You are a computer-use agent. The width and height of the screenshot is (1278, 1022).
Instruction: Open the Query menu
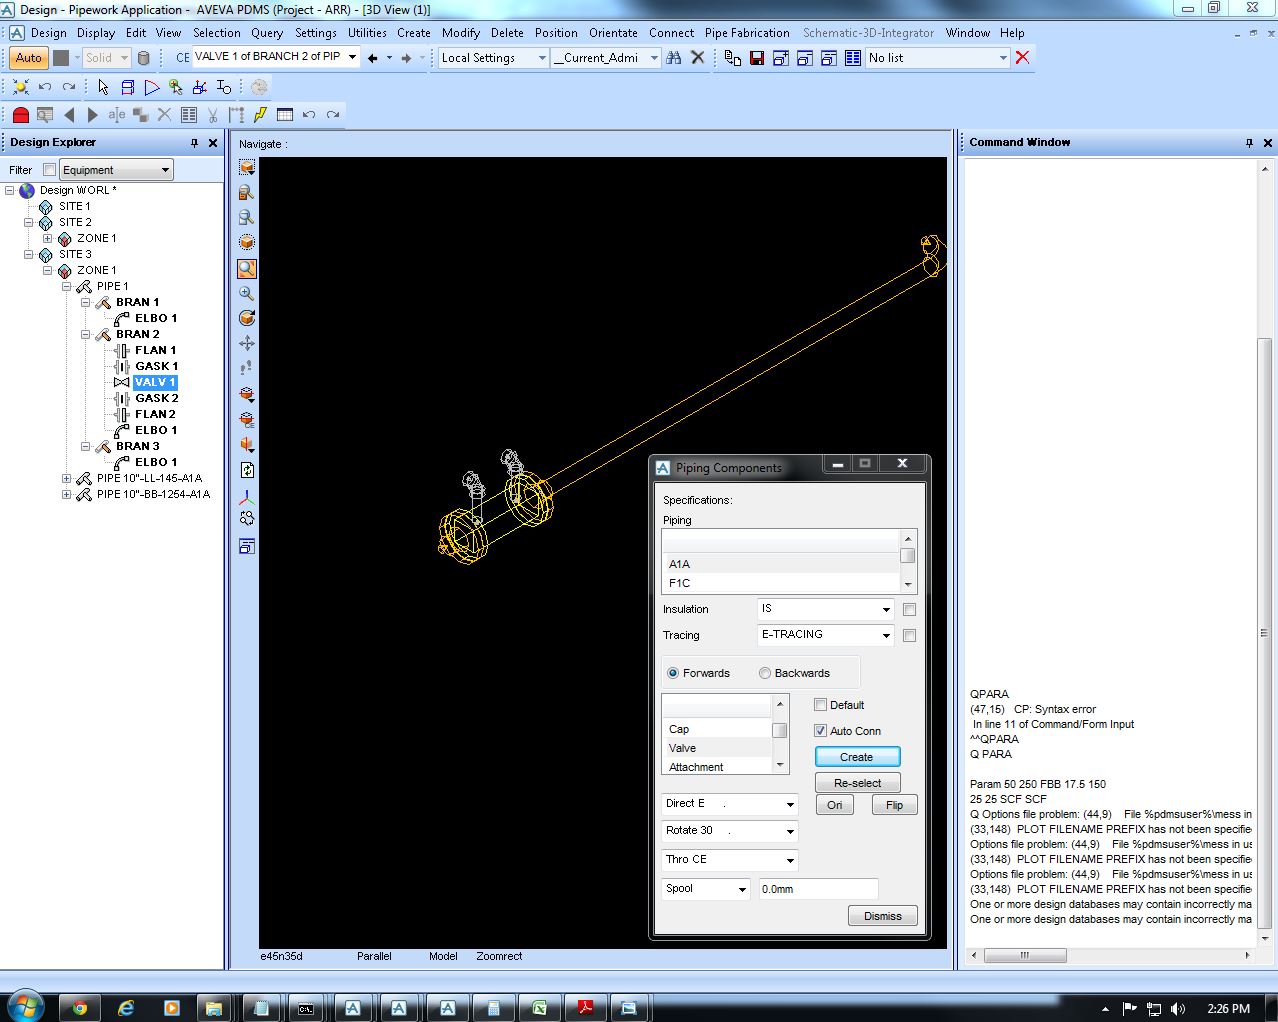(x=267, y=33)
